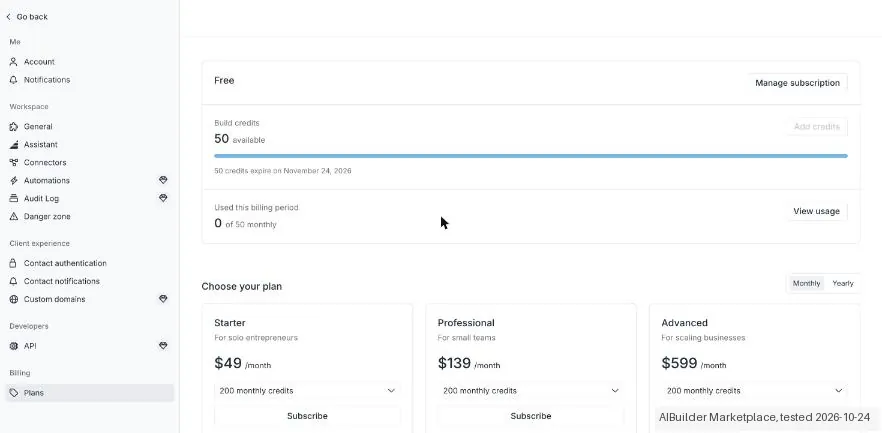Click the Account person icon
This screenshot has height=433, width=882.
click(14, 62)
